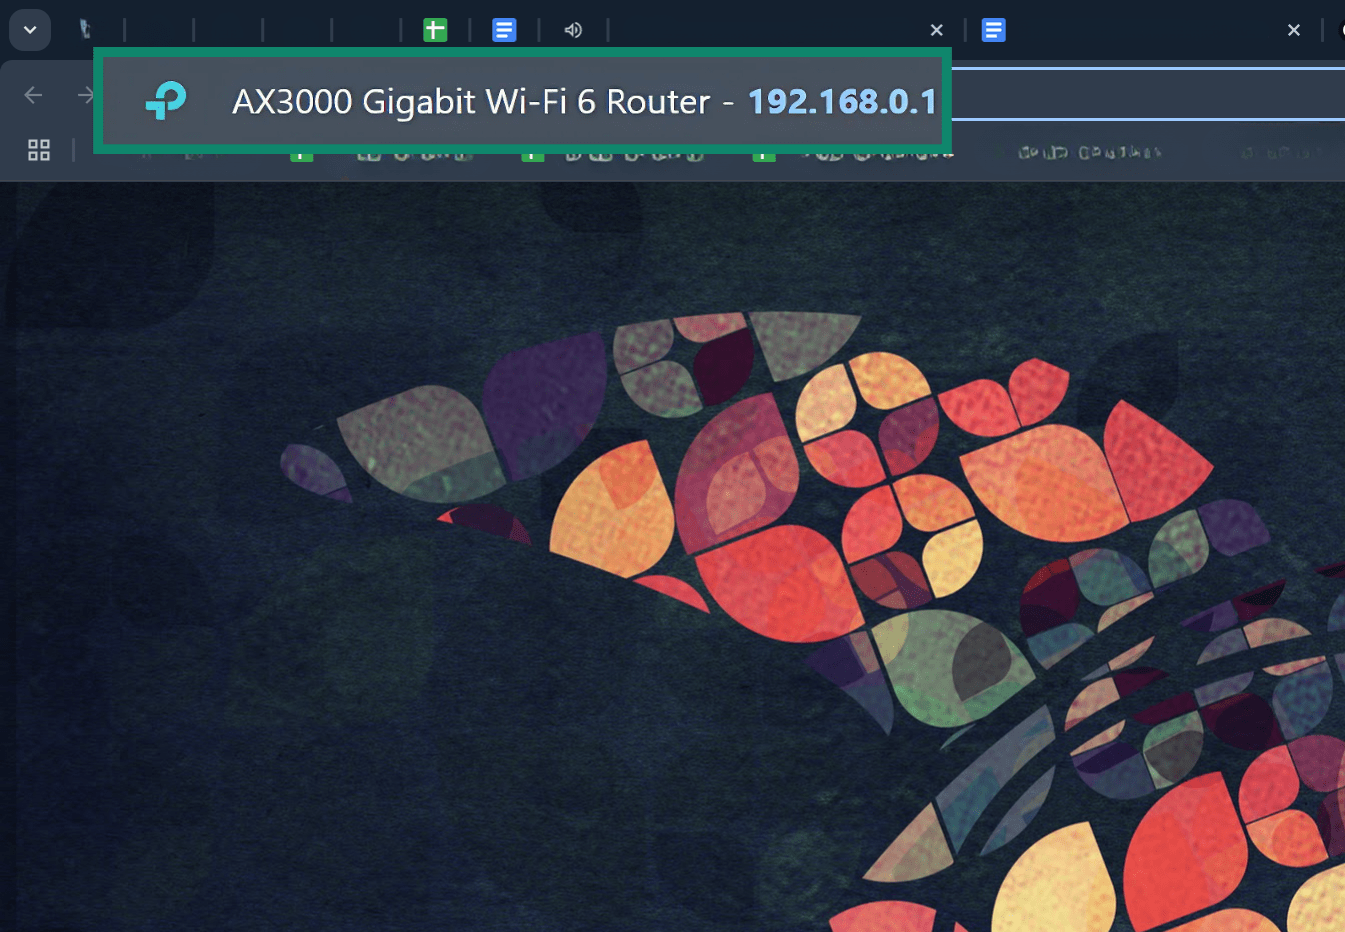This screenshot has width=1345, height=932.
Task: Click the first green Sheets bookmark icon
Action: [301, 152]
